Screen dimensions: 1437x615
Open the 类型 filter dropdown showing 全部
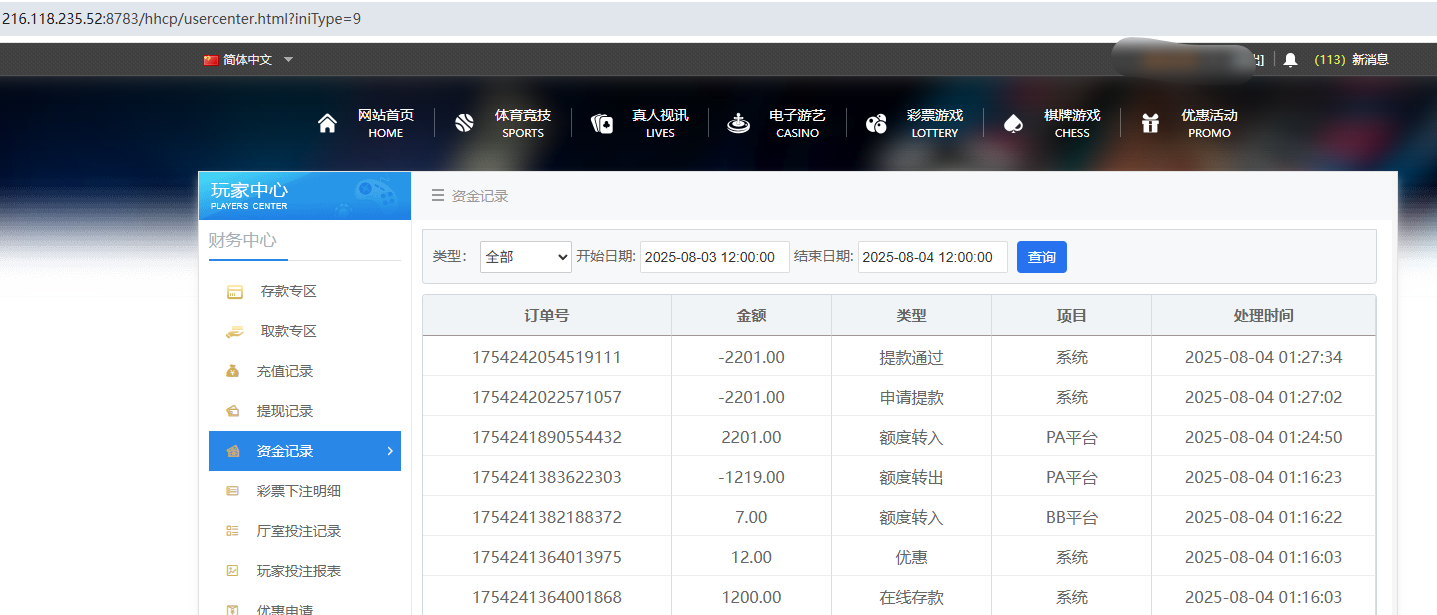coord(525,257)
